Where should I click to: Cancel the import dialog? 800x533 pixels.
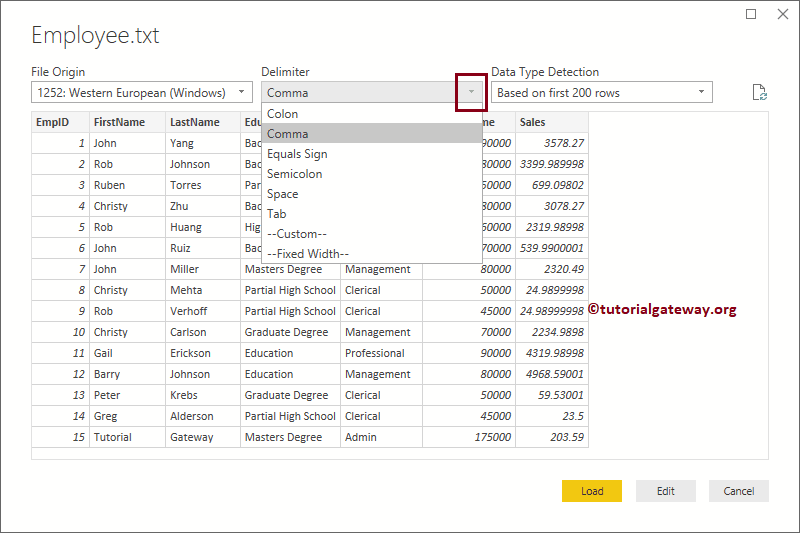[739, 491]
